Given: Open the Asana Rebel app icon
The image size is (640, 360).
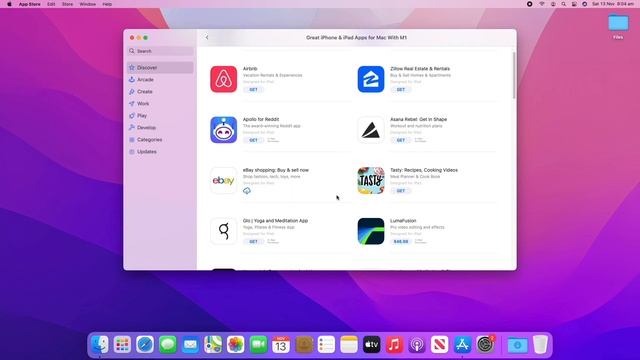Looking at the screenshot, I should click(371, 130).
